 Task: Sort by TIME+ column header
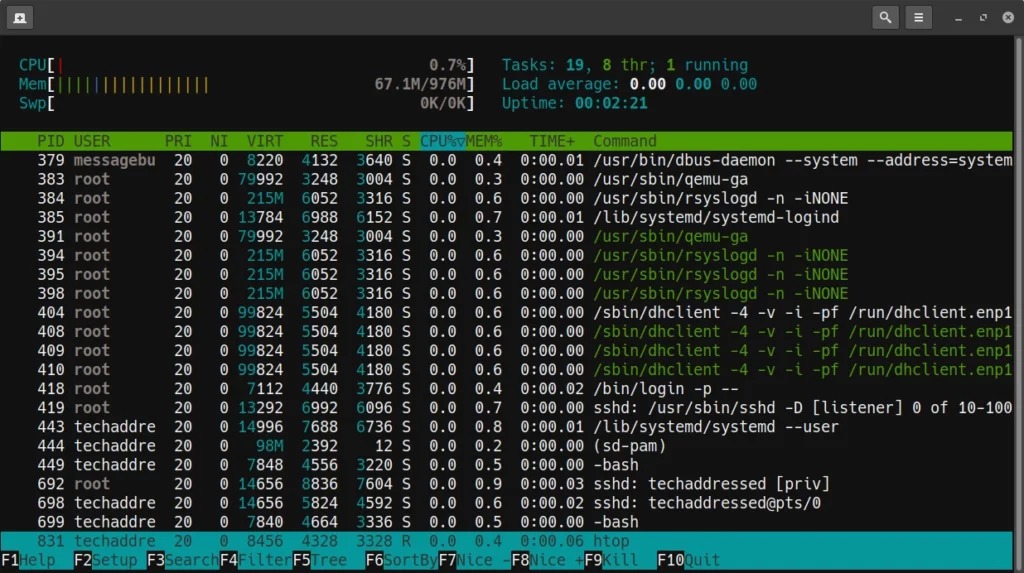552,141
